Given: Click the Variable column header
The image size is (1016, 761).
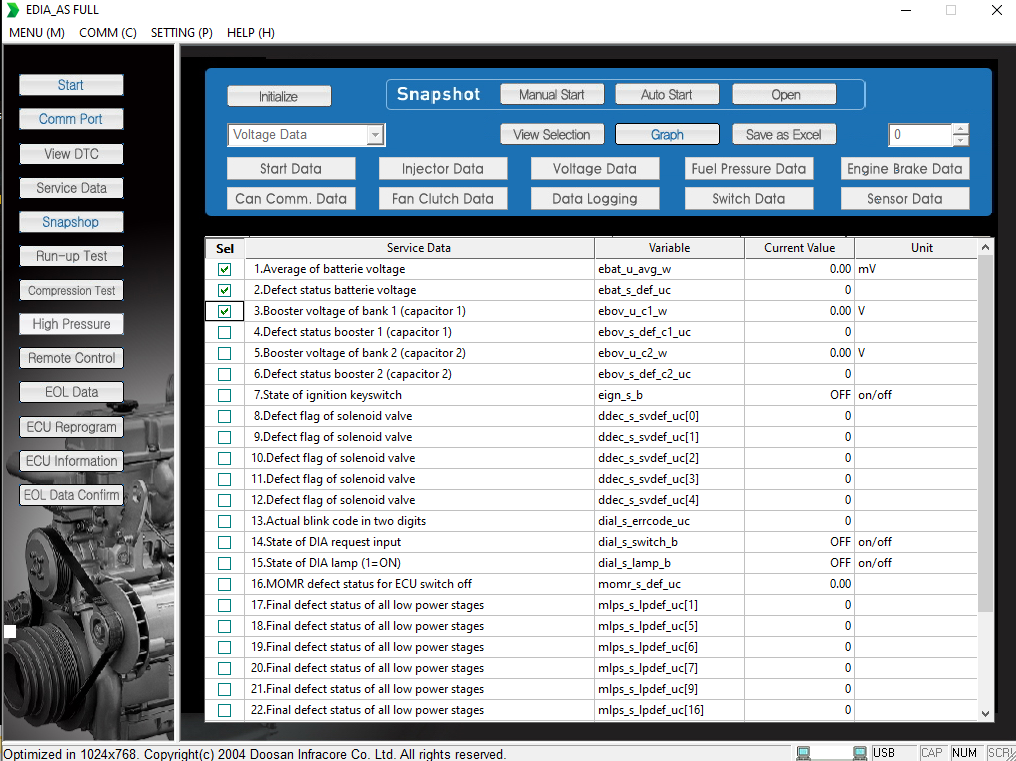Looking at the screenshot, I should [x=669, y=248].
